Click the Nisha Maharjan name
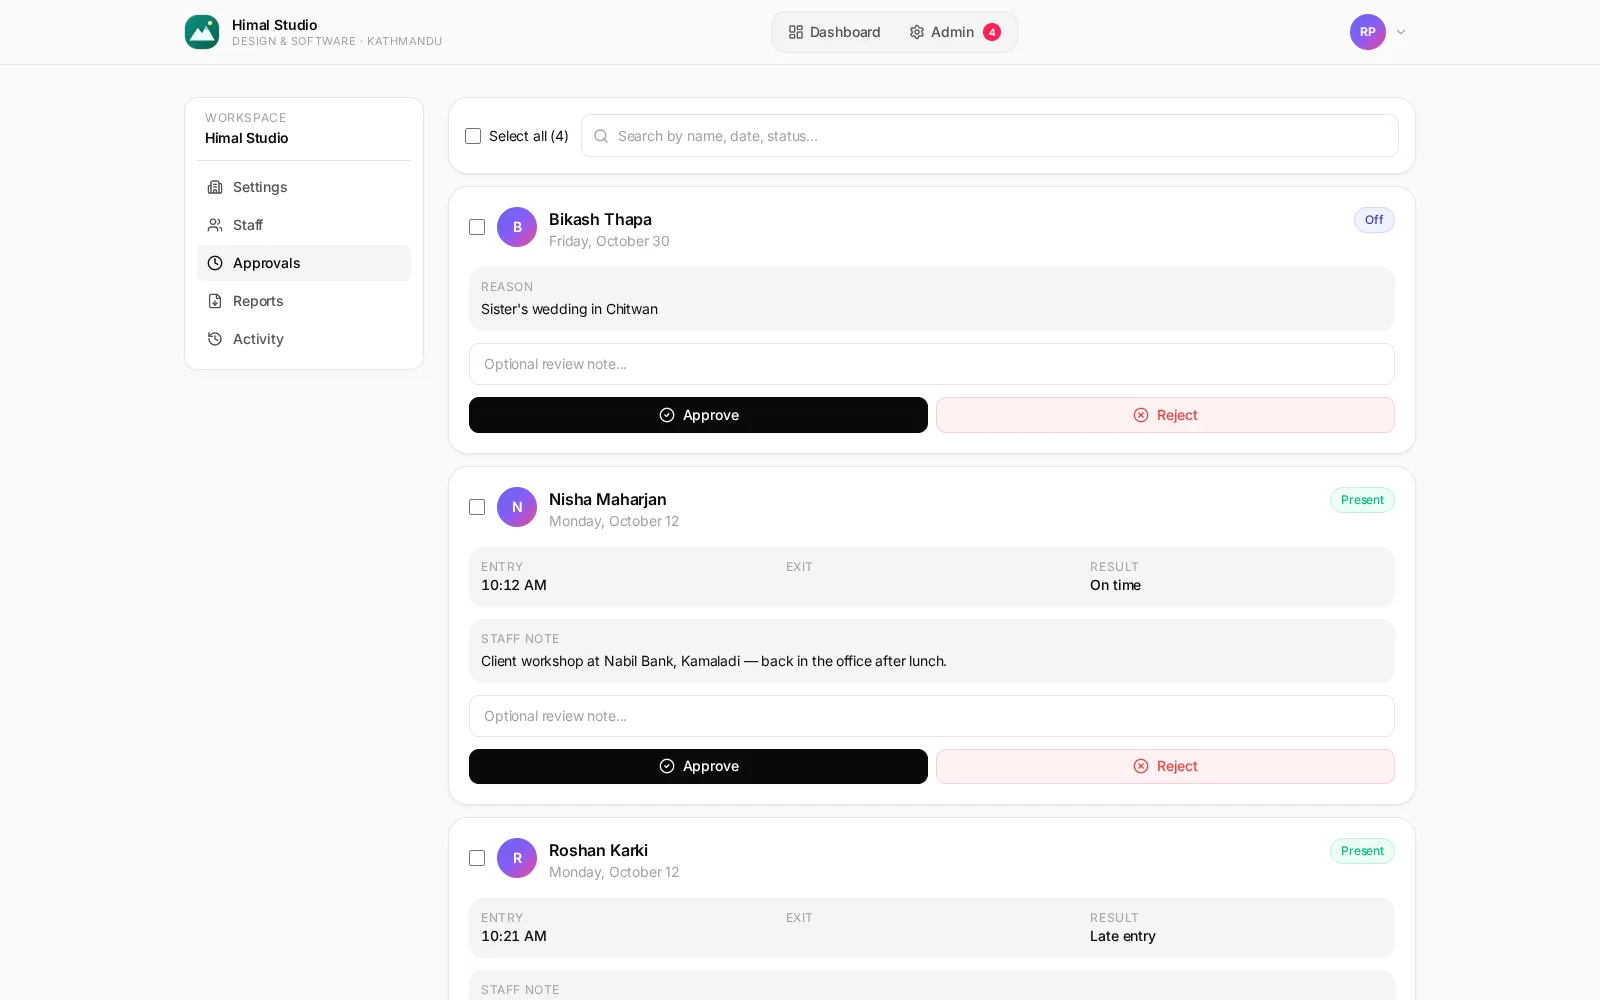The width and height of the screenshot is (1600, 1000). [x=607, y=499]
